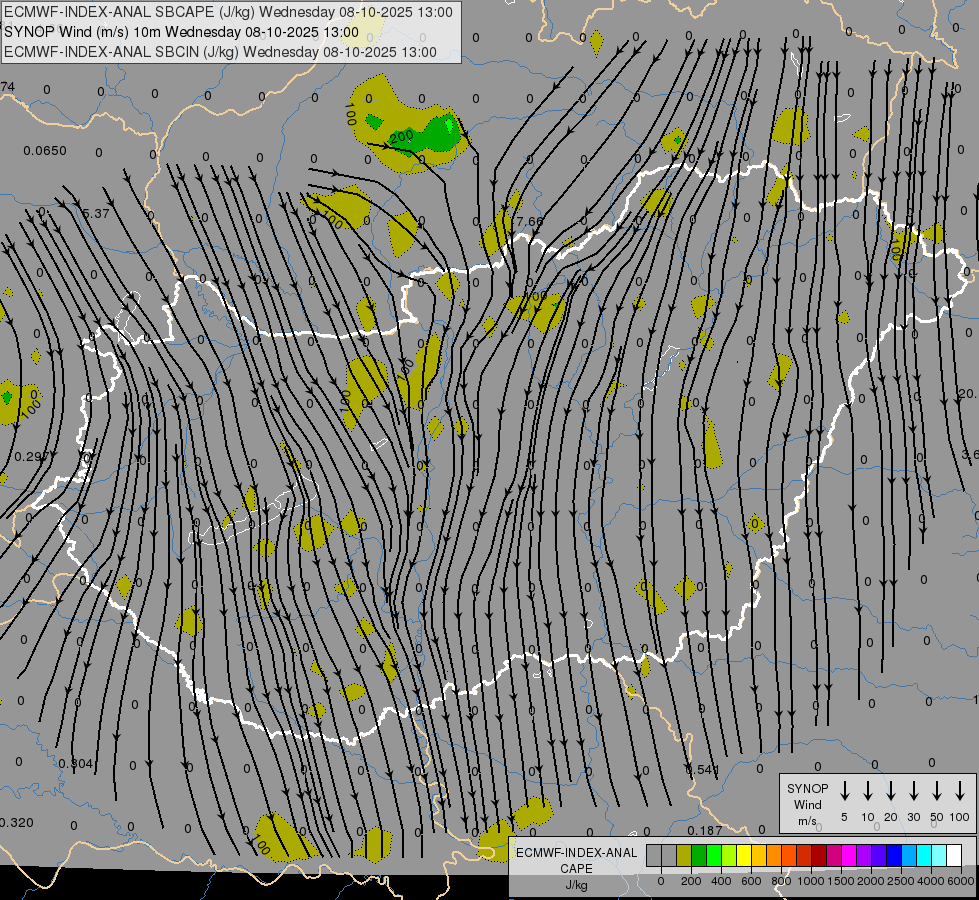Select the bright green CAPE legend swatch
Screen dimensions: 979x900
(714, 856)
